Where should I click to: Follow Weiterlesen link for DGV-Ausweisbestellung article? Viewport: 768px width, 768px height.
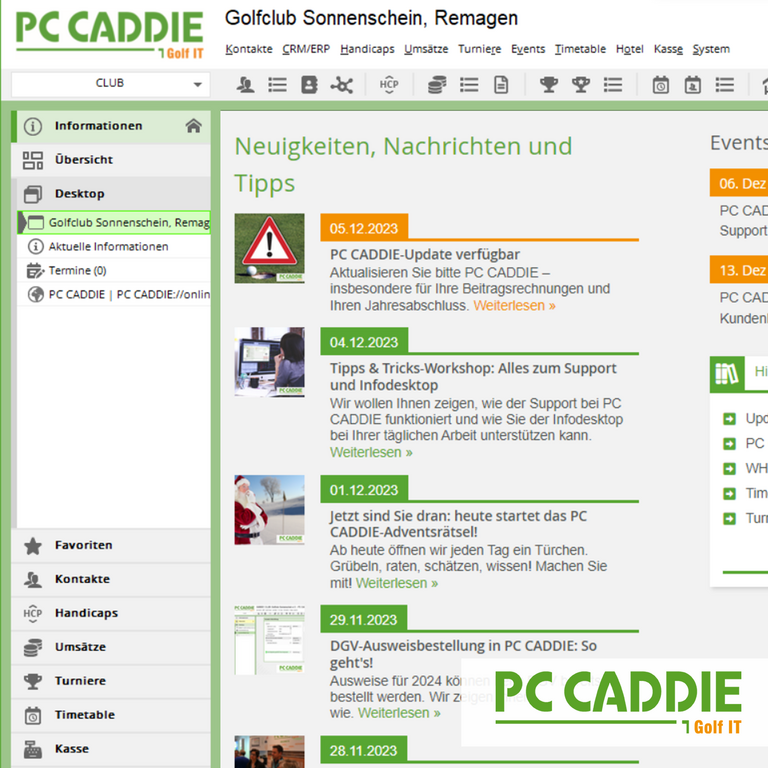(x=399, y=713)
